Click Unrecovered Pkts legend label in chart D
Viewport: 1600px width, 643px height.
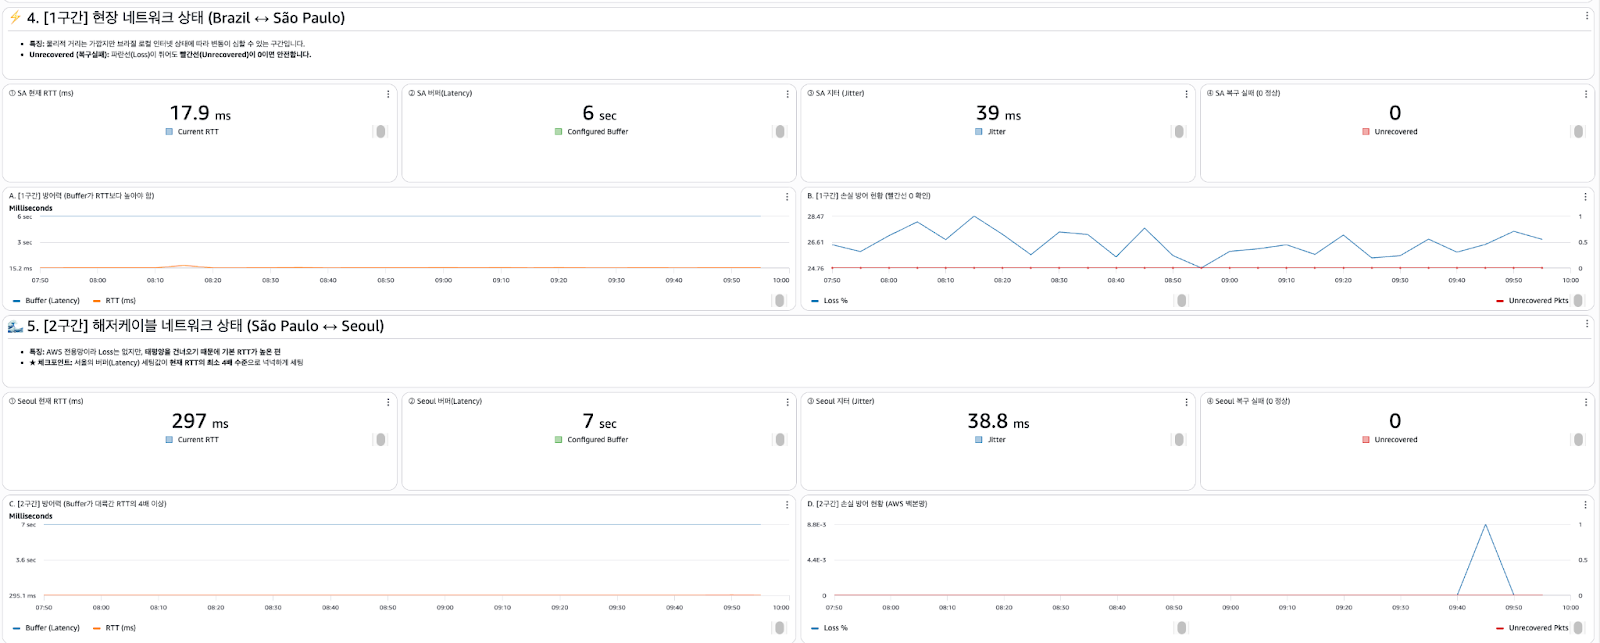[1538, 628]
